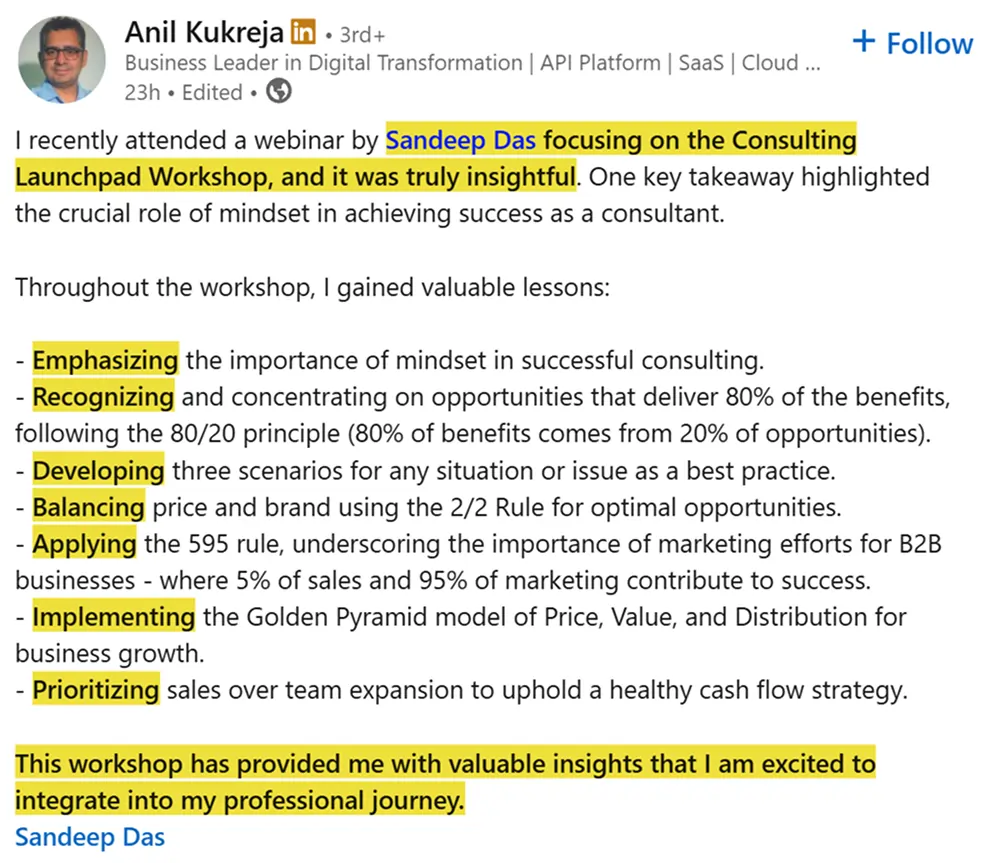Click the Business Leader headline text
This screenshot has width=987, height=863.
click(x=472, y=63)
